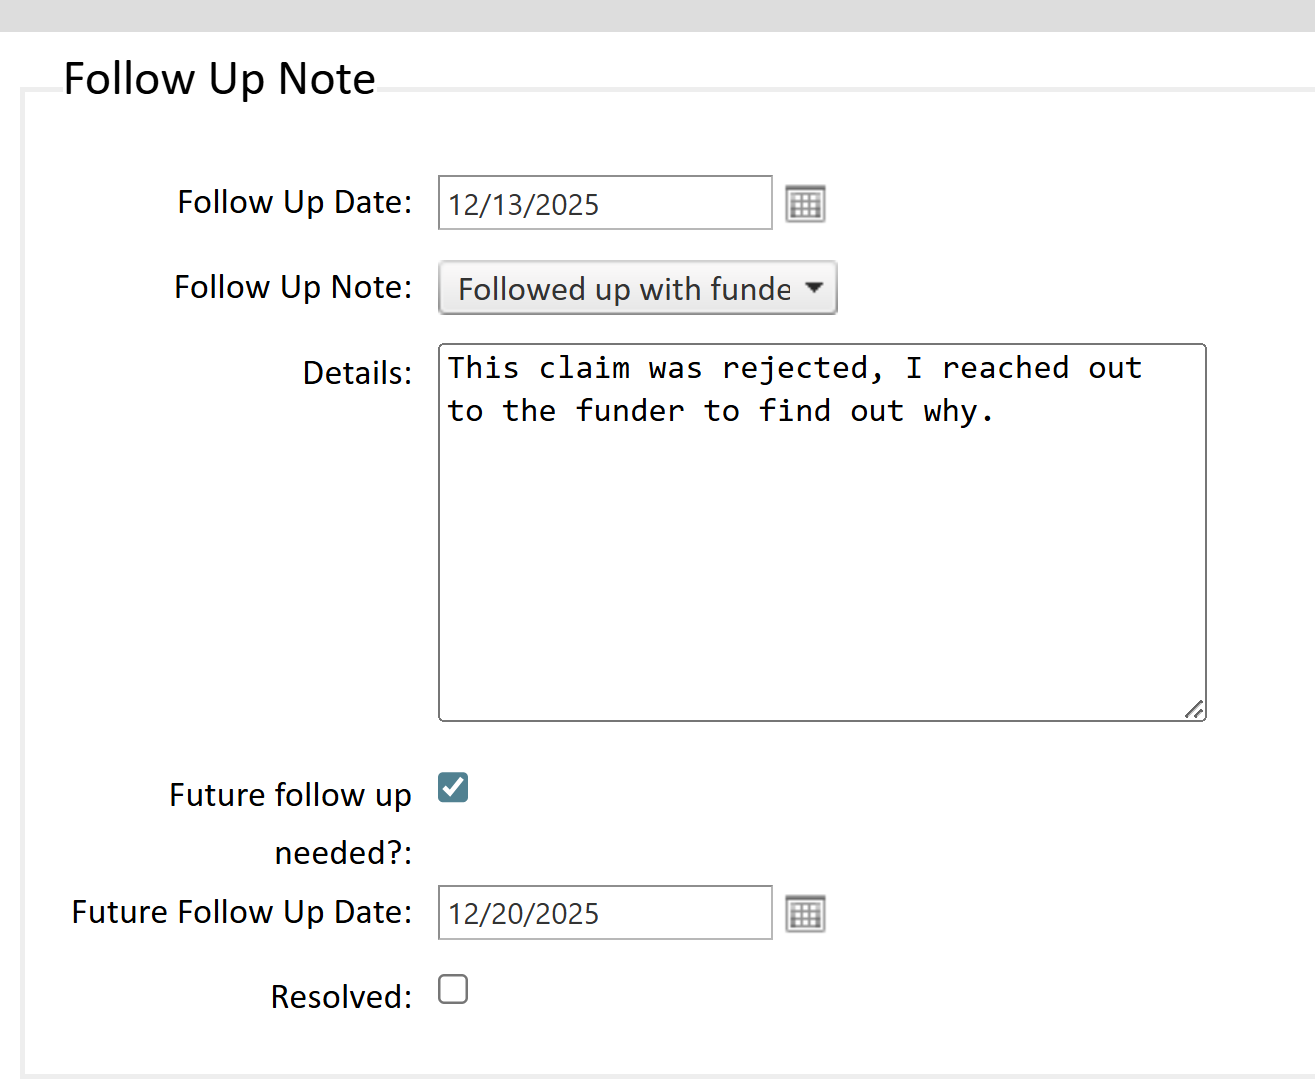The height and width of the screenshot is (1092, 1315).
Task: Uncheck the Future follow up needed checkbox
Action: tap(453, 788)
